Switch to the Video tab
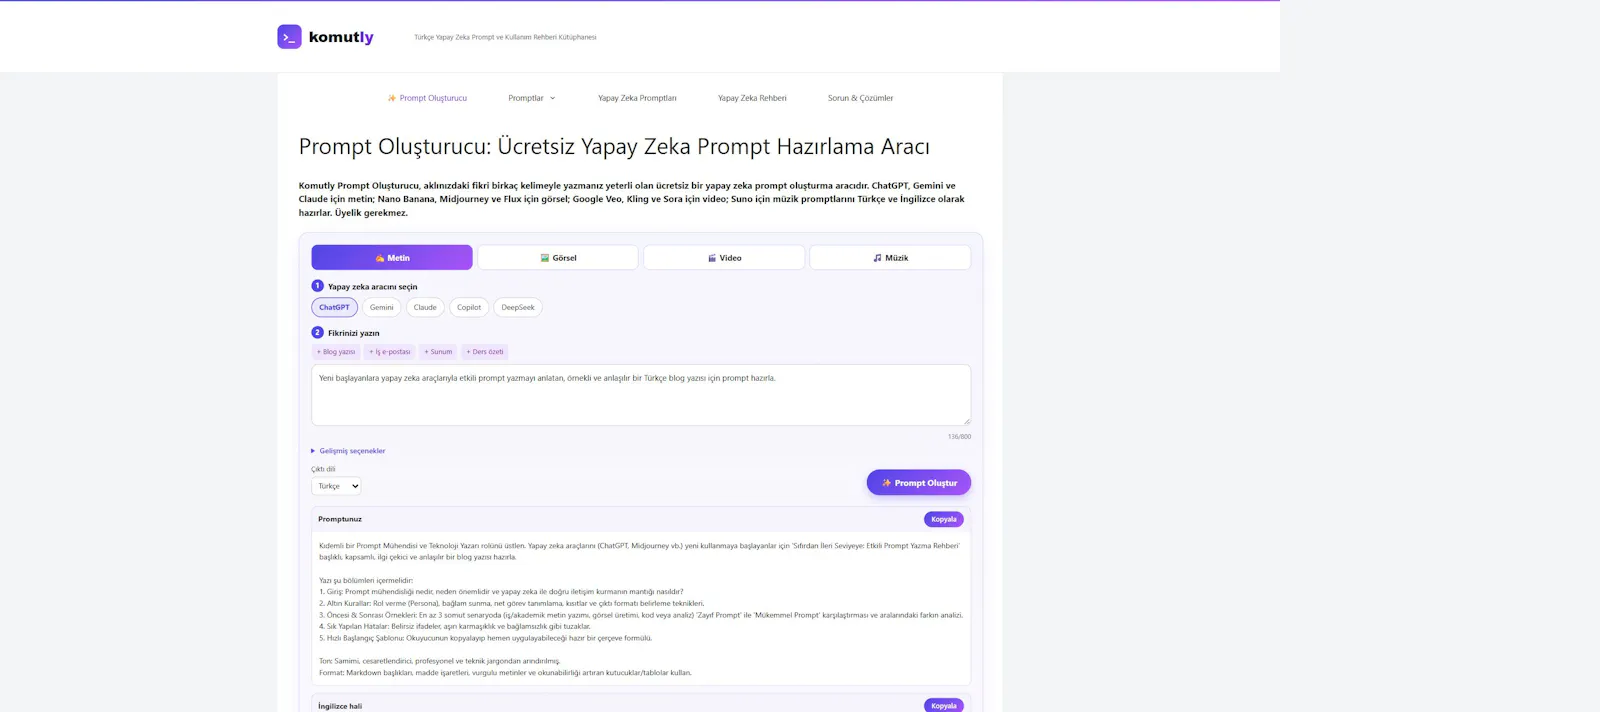 [x=724, y=257]
